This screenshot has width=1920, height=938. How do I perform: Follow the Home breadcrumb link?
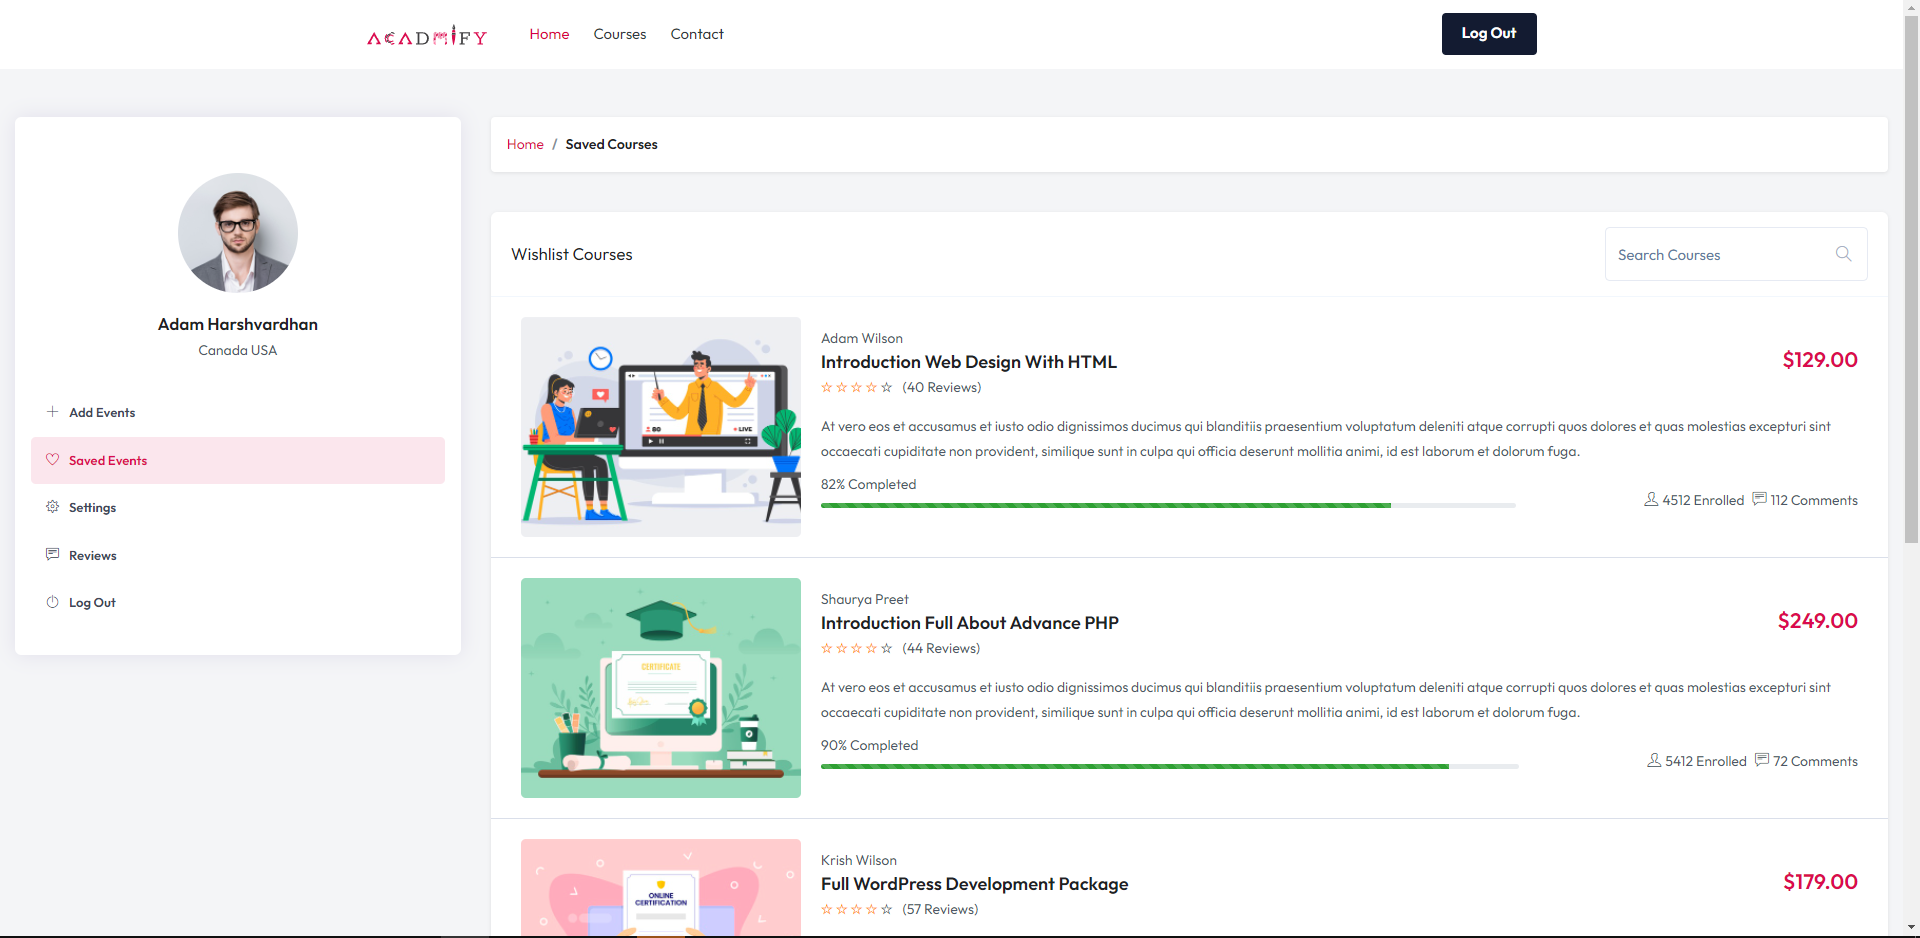525,144
